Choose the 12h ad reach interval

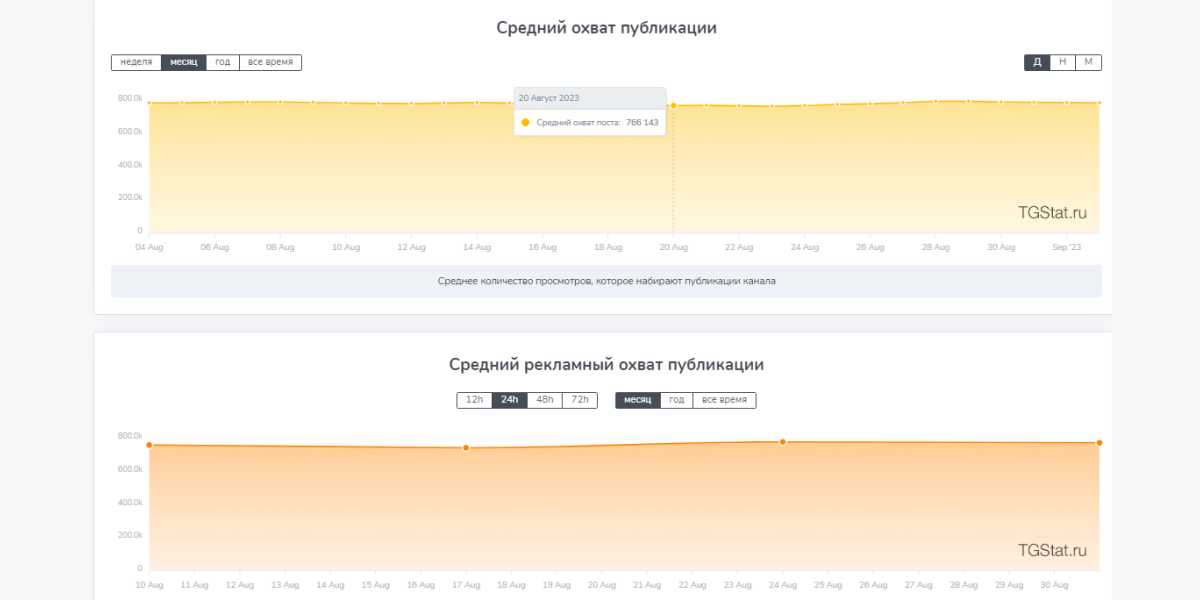474,400
